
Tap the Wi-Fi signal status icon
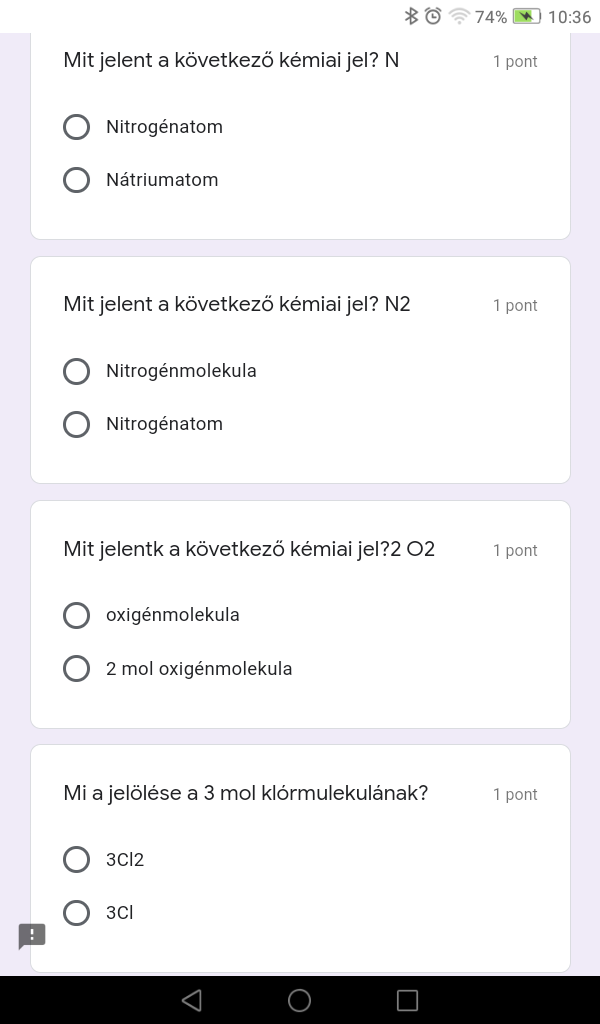click(x=459, y=16)
